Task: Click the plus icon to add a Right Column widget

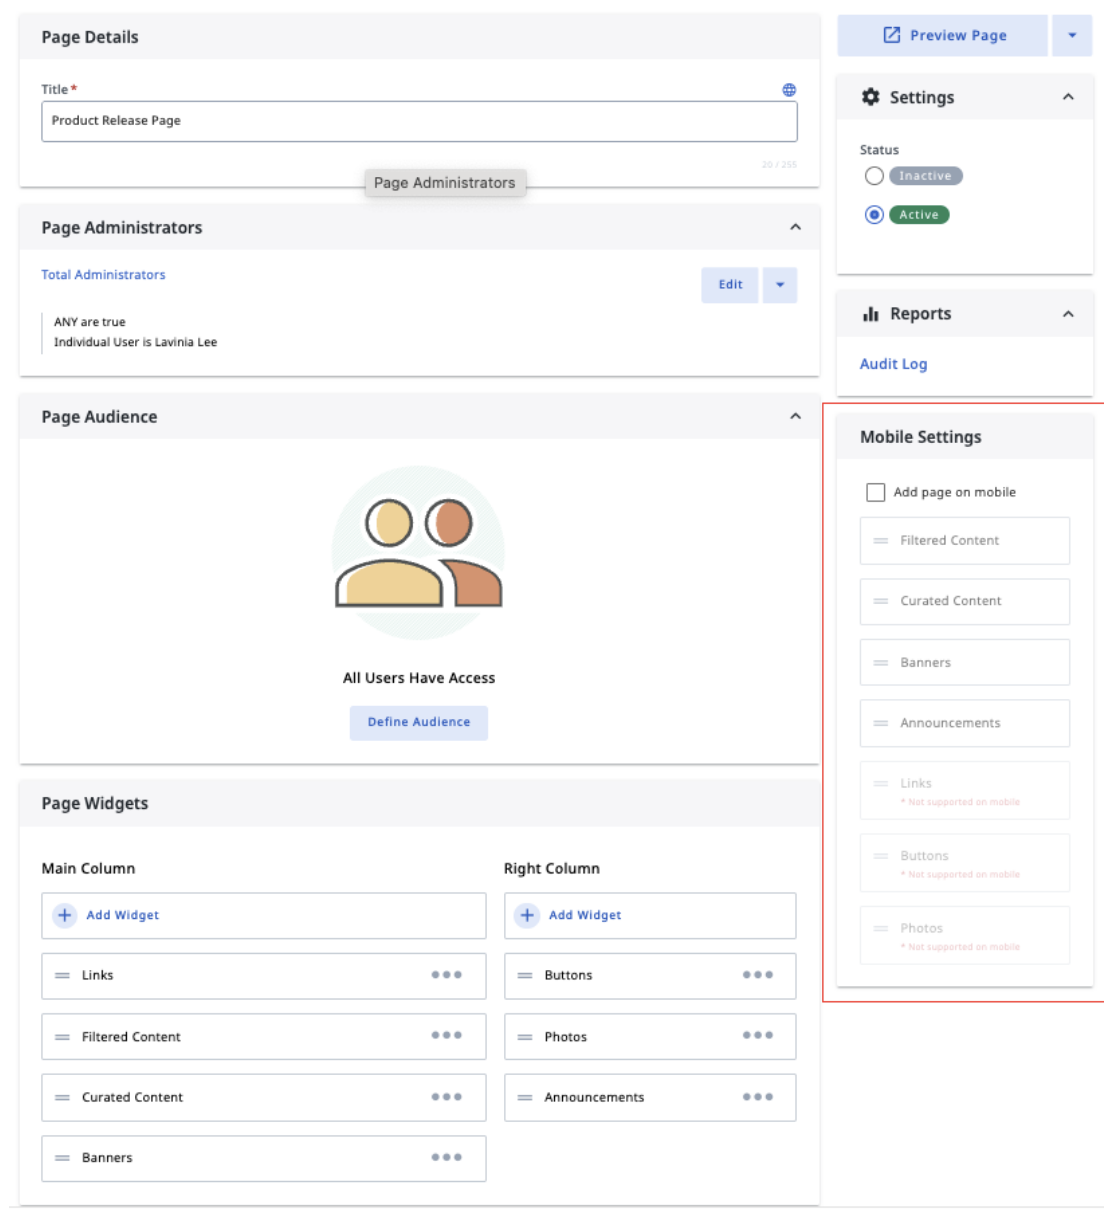Action: click(x=527, y=914)
